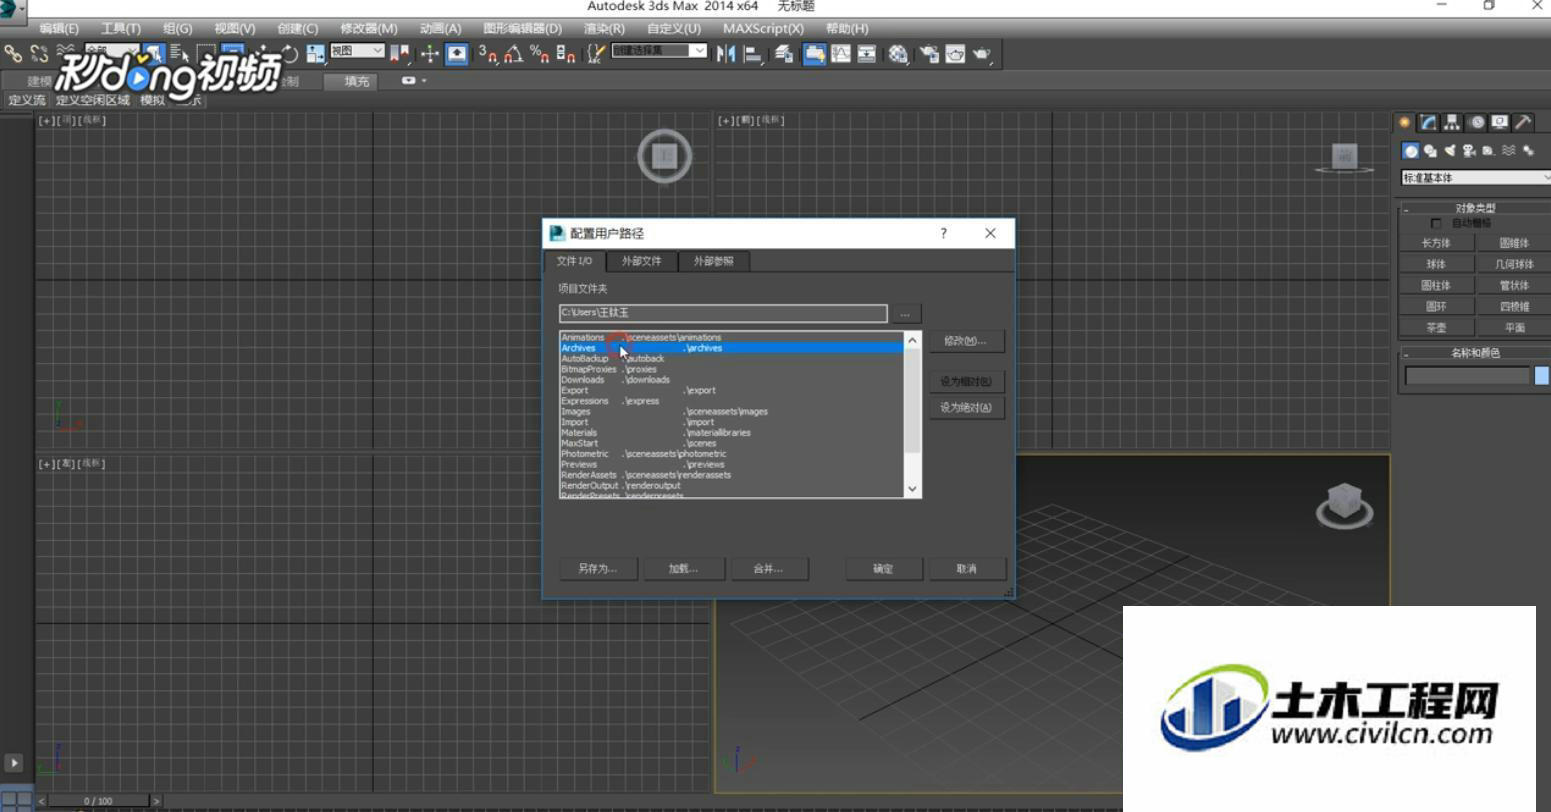Click the Select and Scale tool
Viewport: 1551px width, 812px height.
pos(316,54)
